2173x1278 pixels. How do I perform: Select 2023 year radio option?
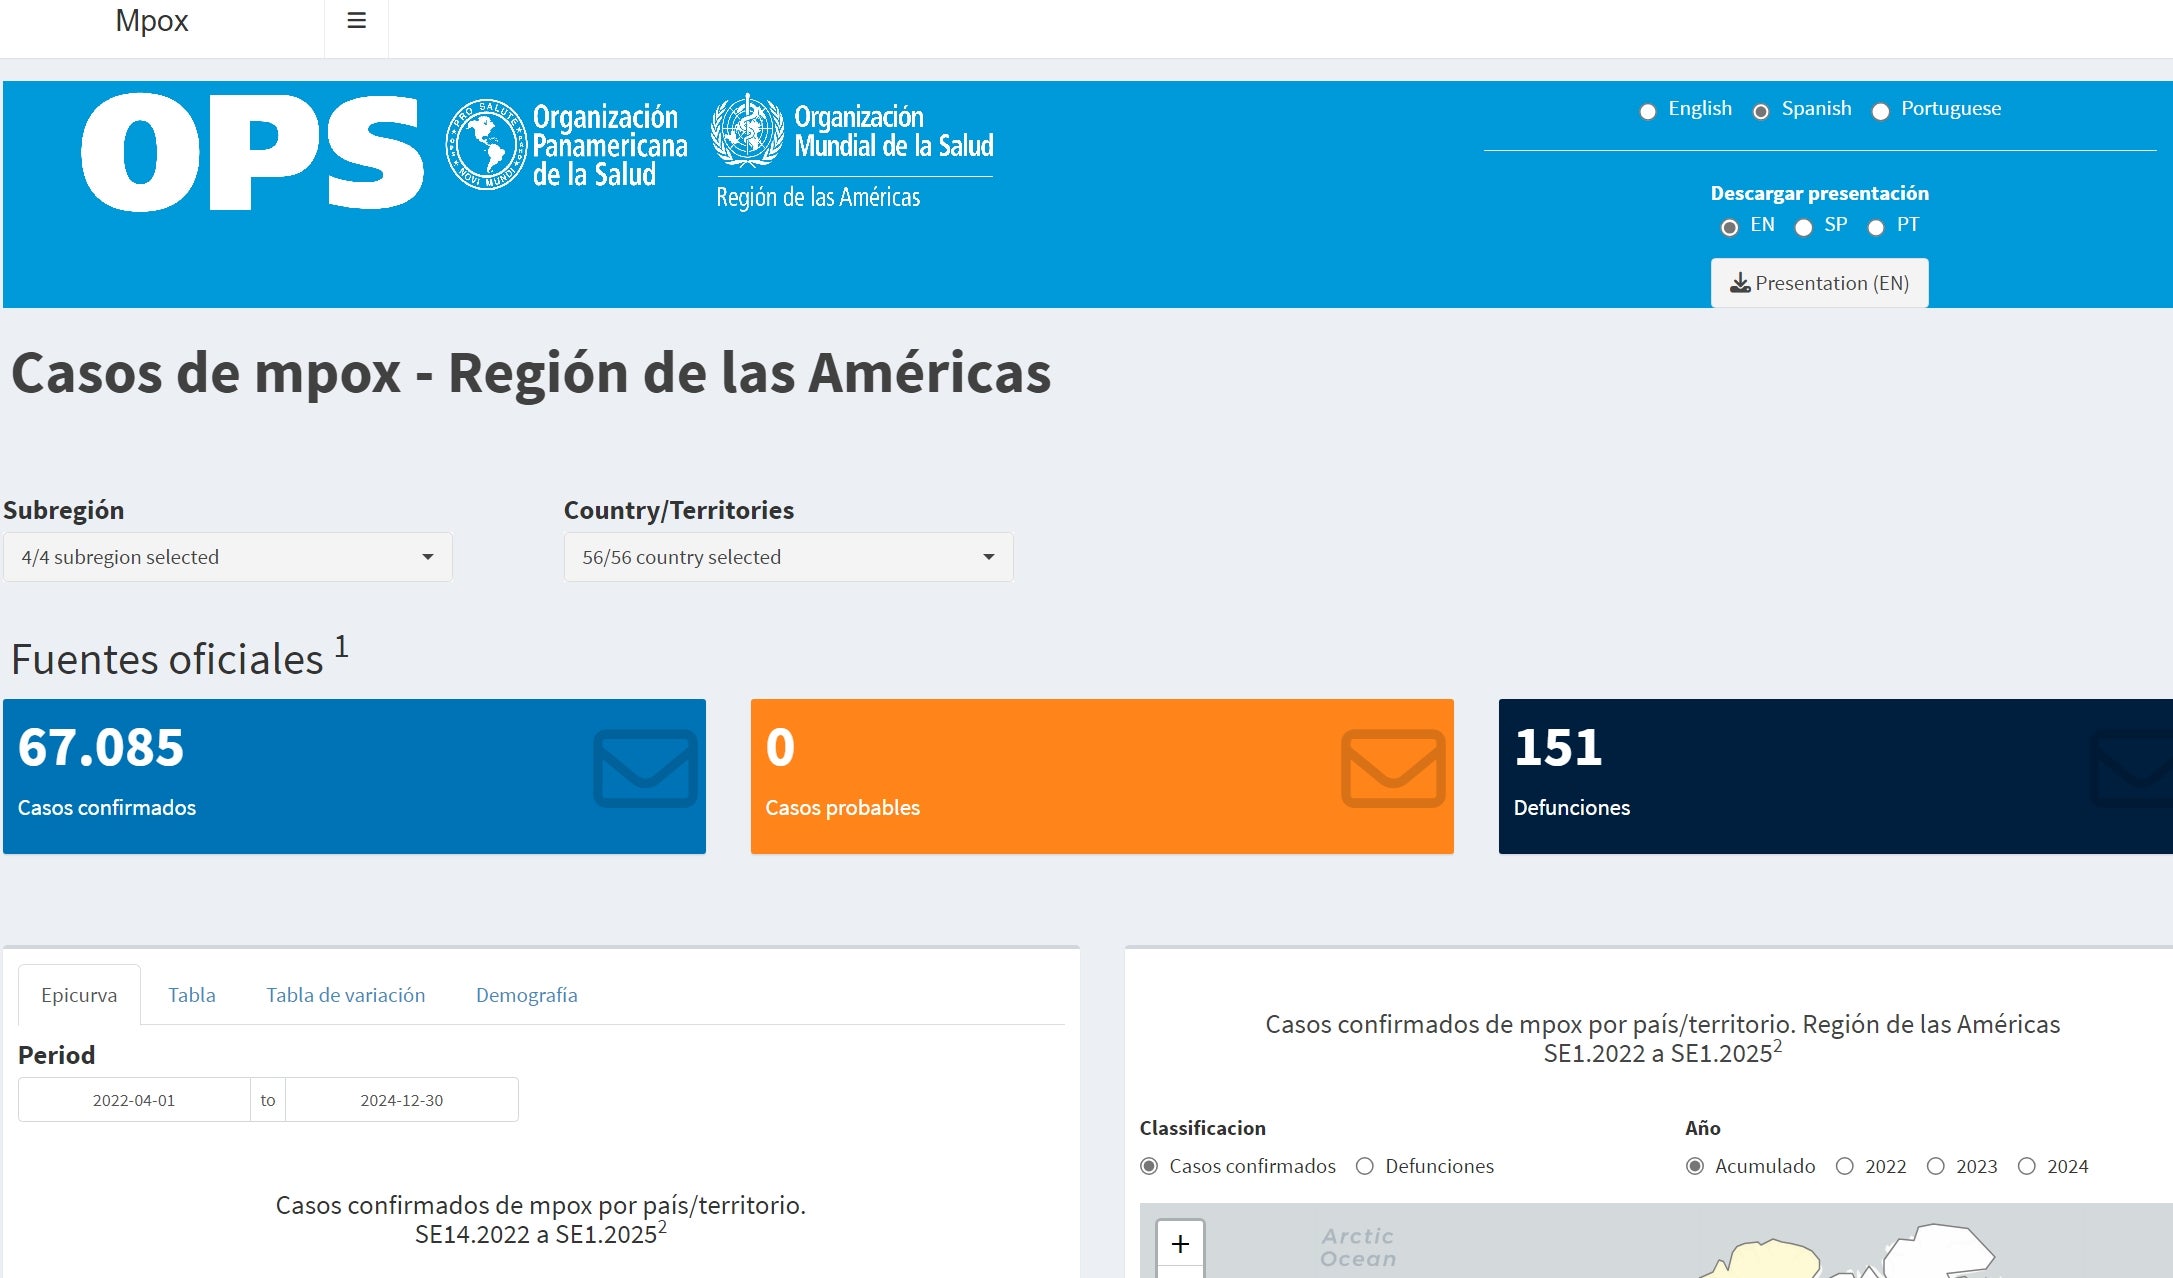[1935, 1166]
